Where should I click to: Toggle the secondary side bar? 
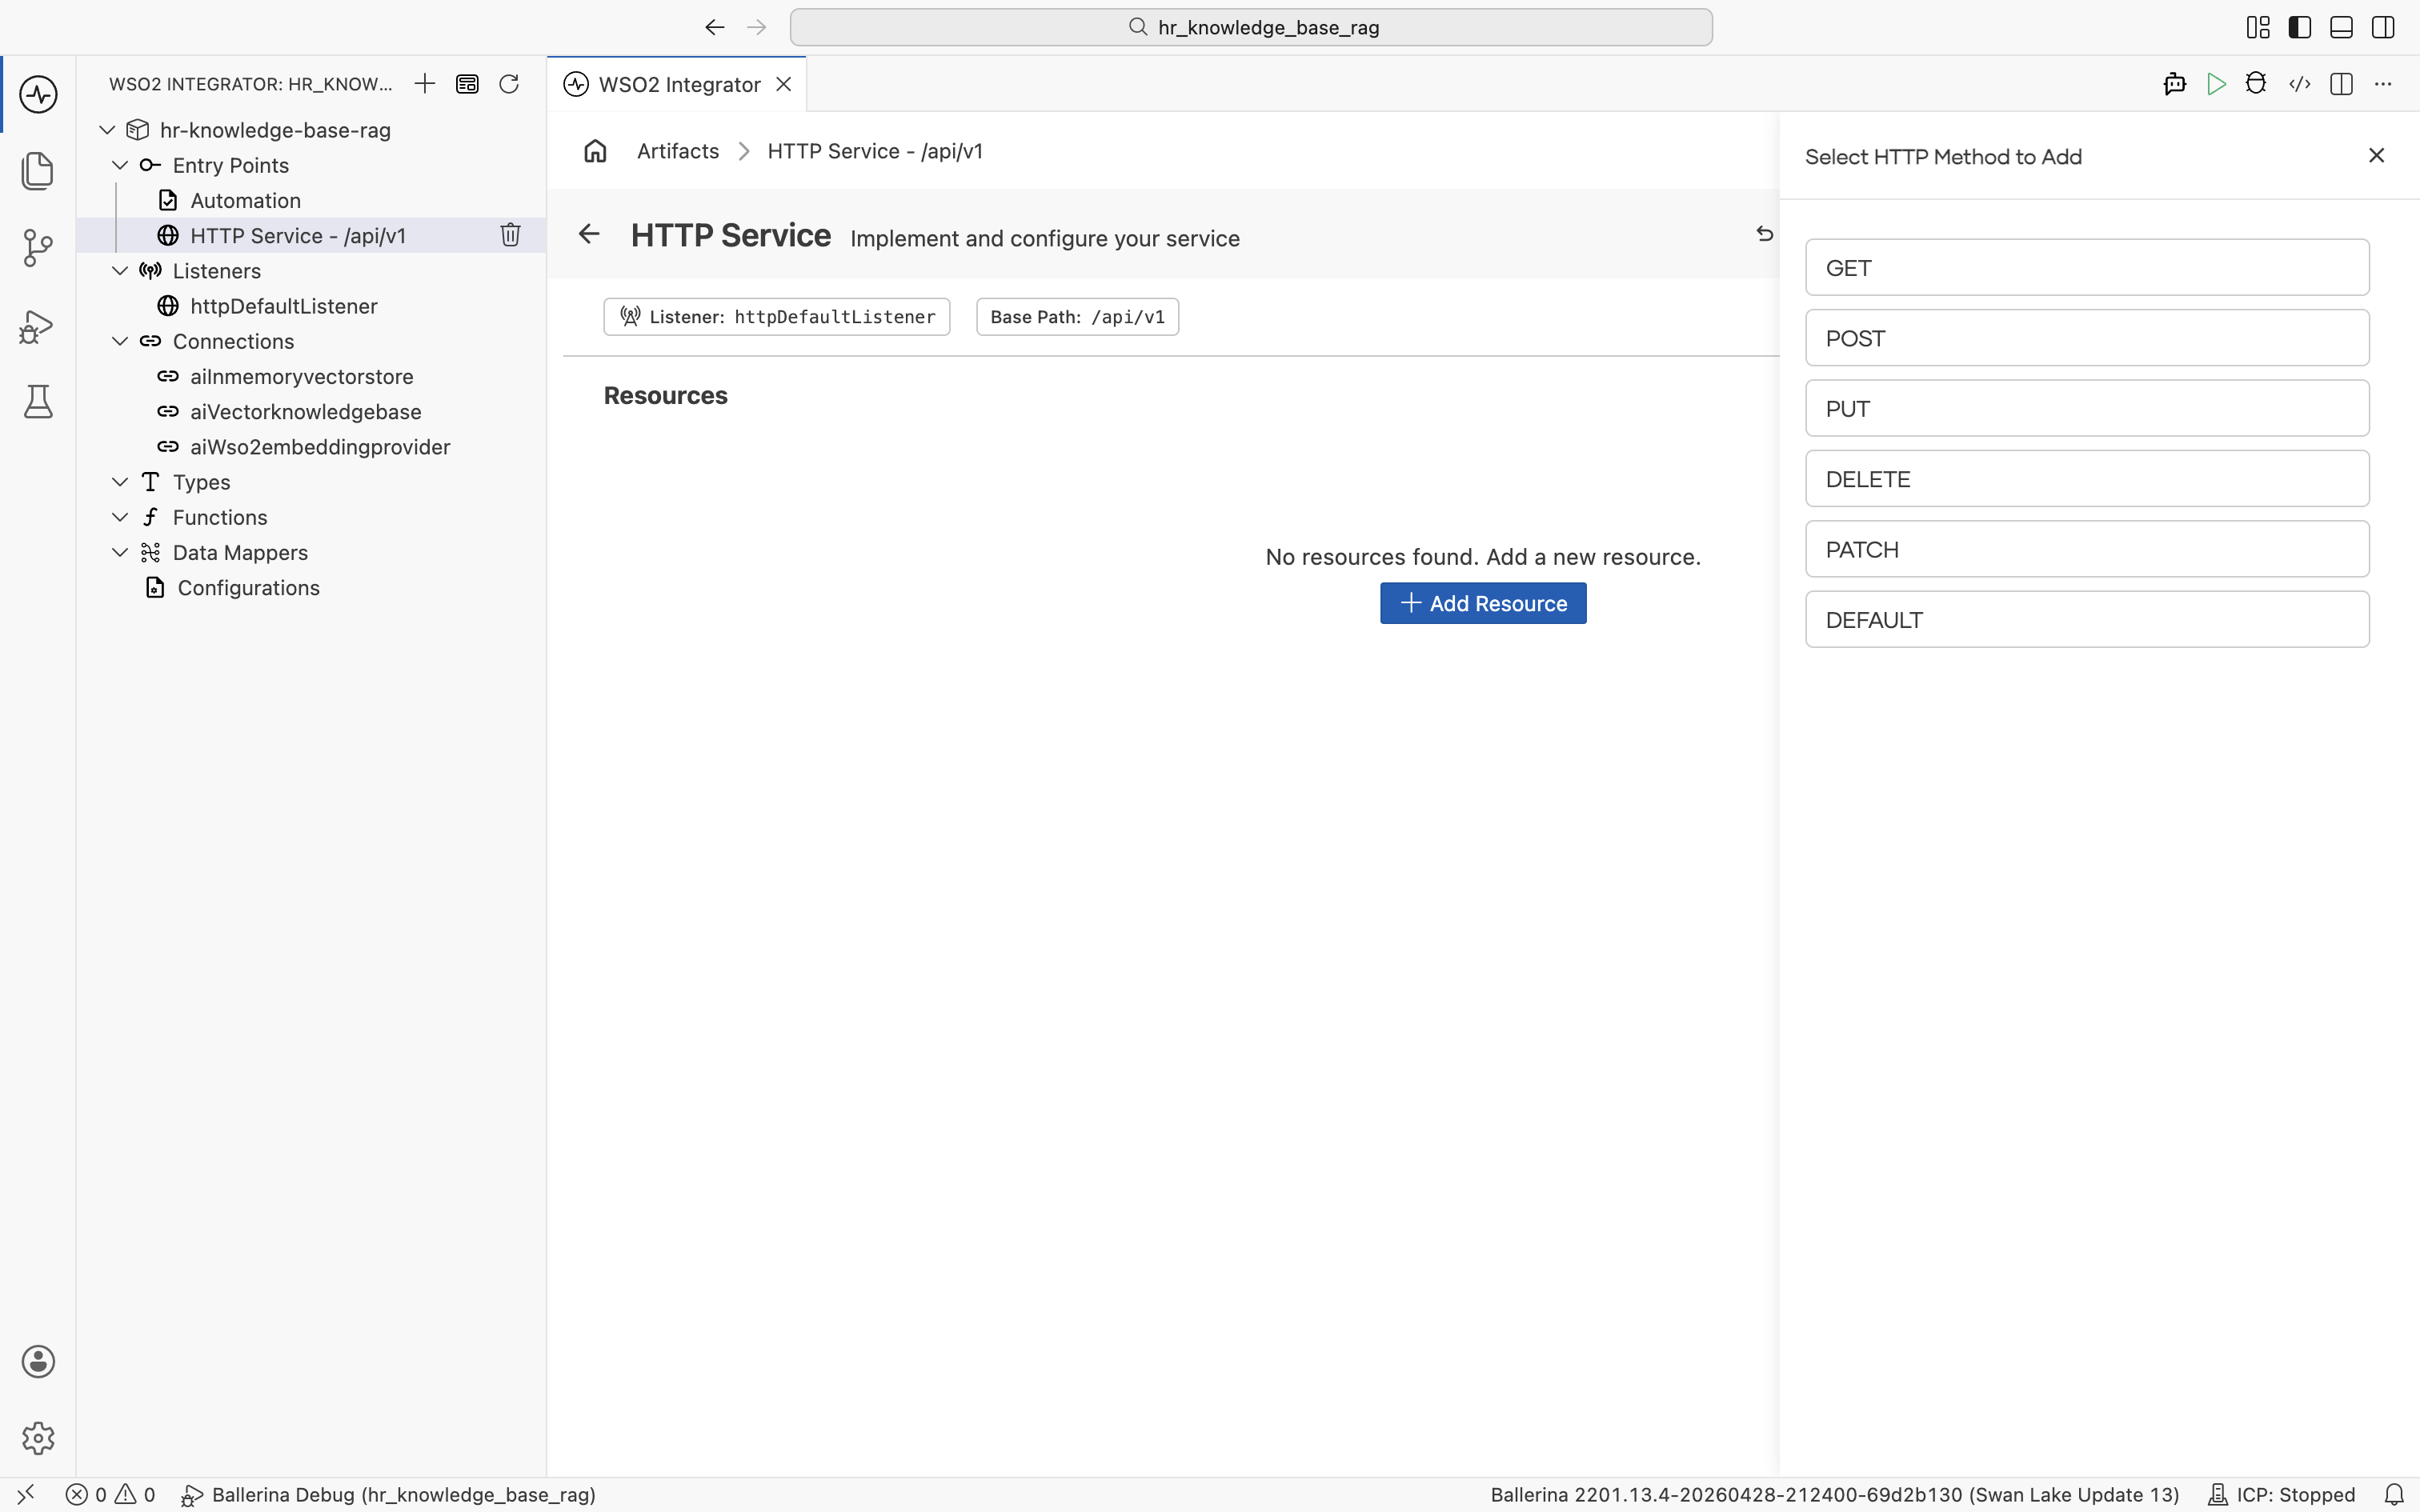[2383, 27]
